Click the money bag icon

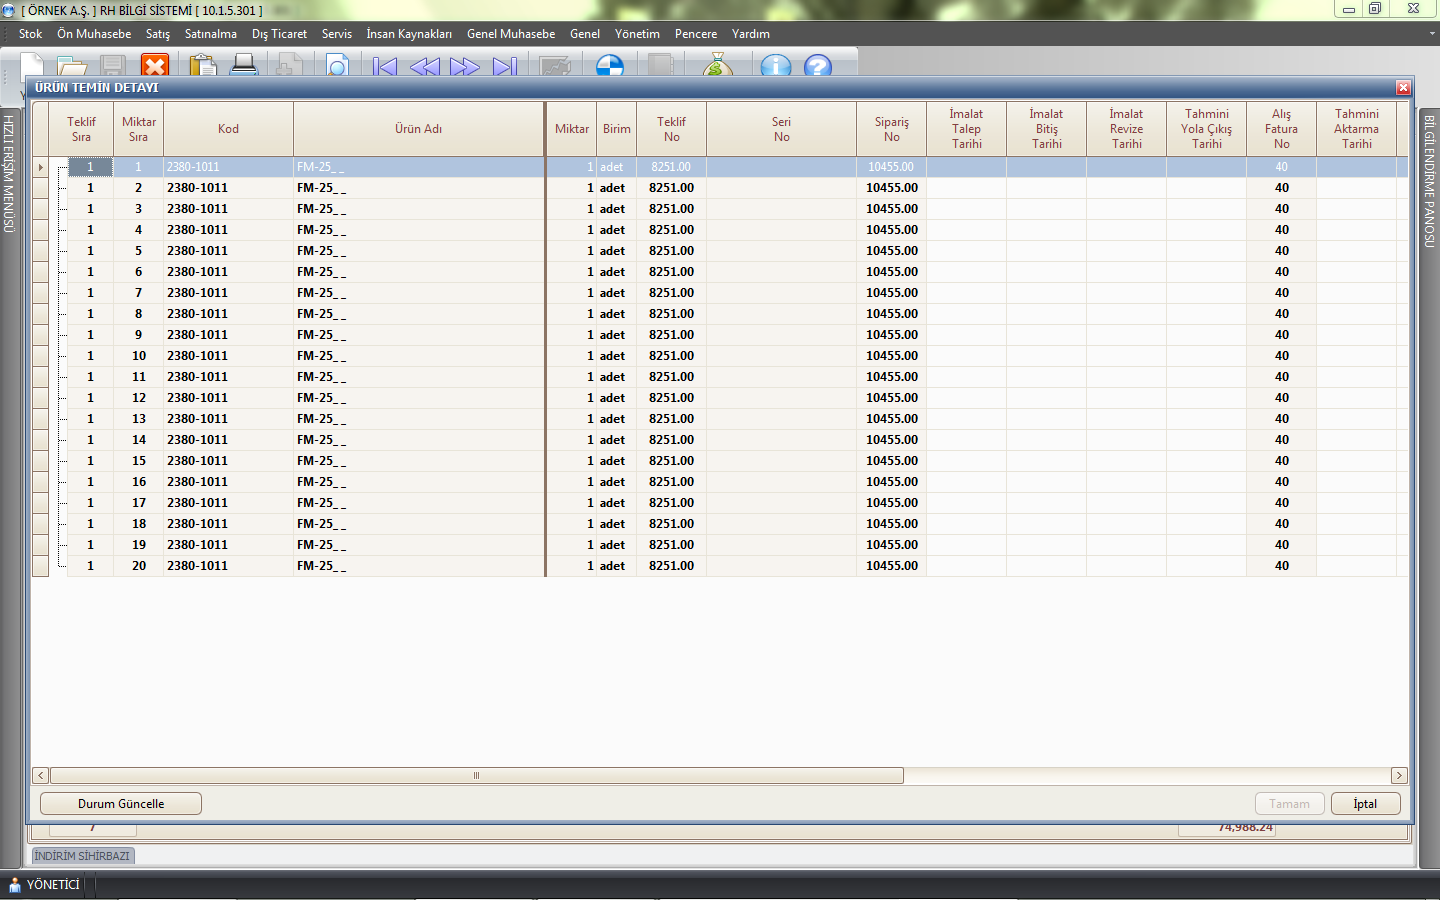pos(717,66)
